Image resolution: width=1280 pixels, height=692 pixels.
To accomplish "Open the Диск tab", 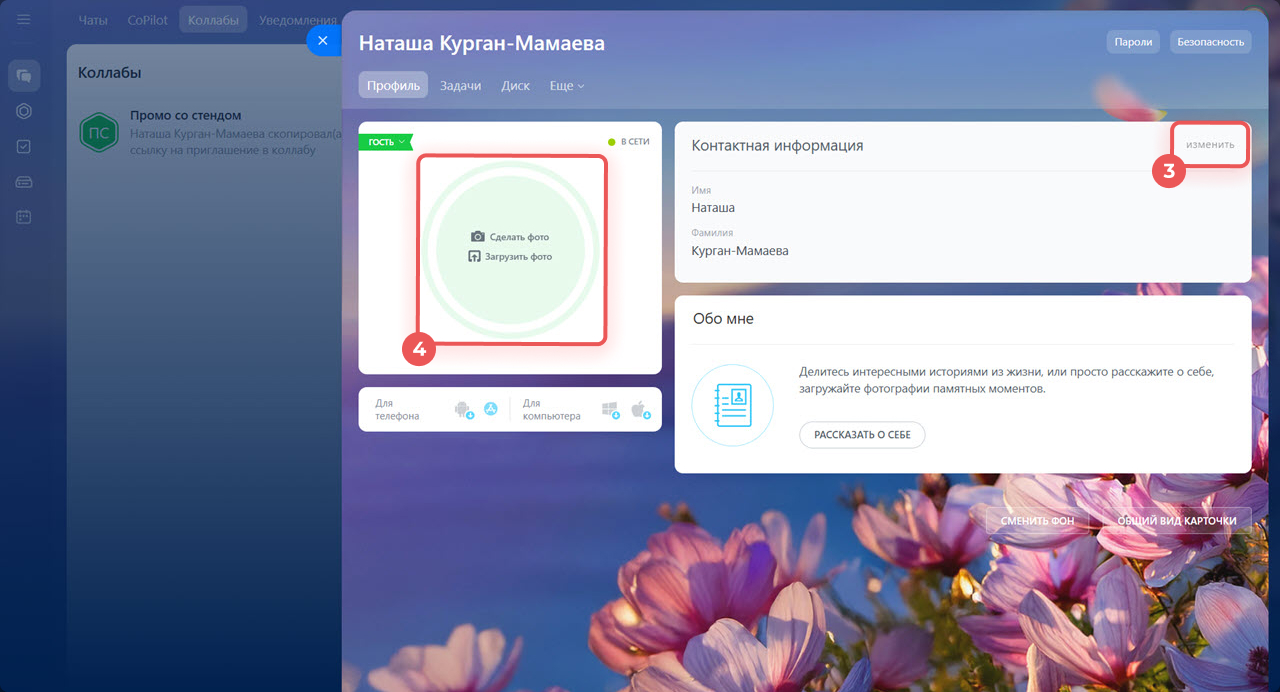I will click(x=516, y=86).
